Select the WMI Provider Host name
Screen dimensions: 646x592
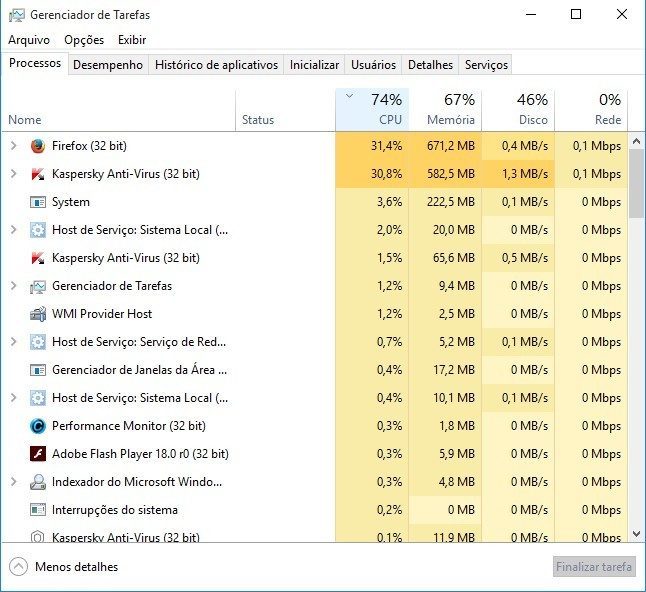(x=102, y=314)
